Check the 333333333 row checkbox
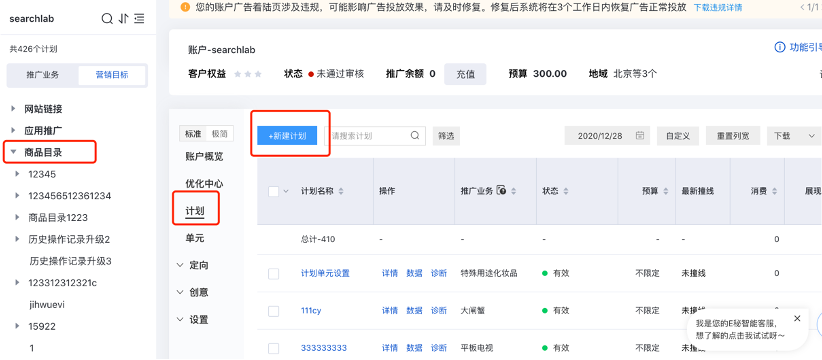 273,348
